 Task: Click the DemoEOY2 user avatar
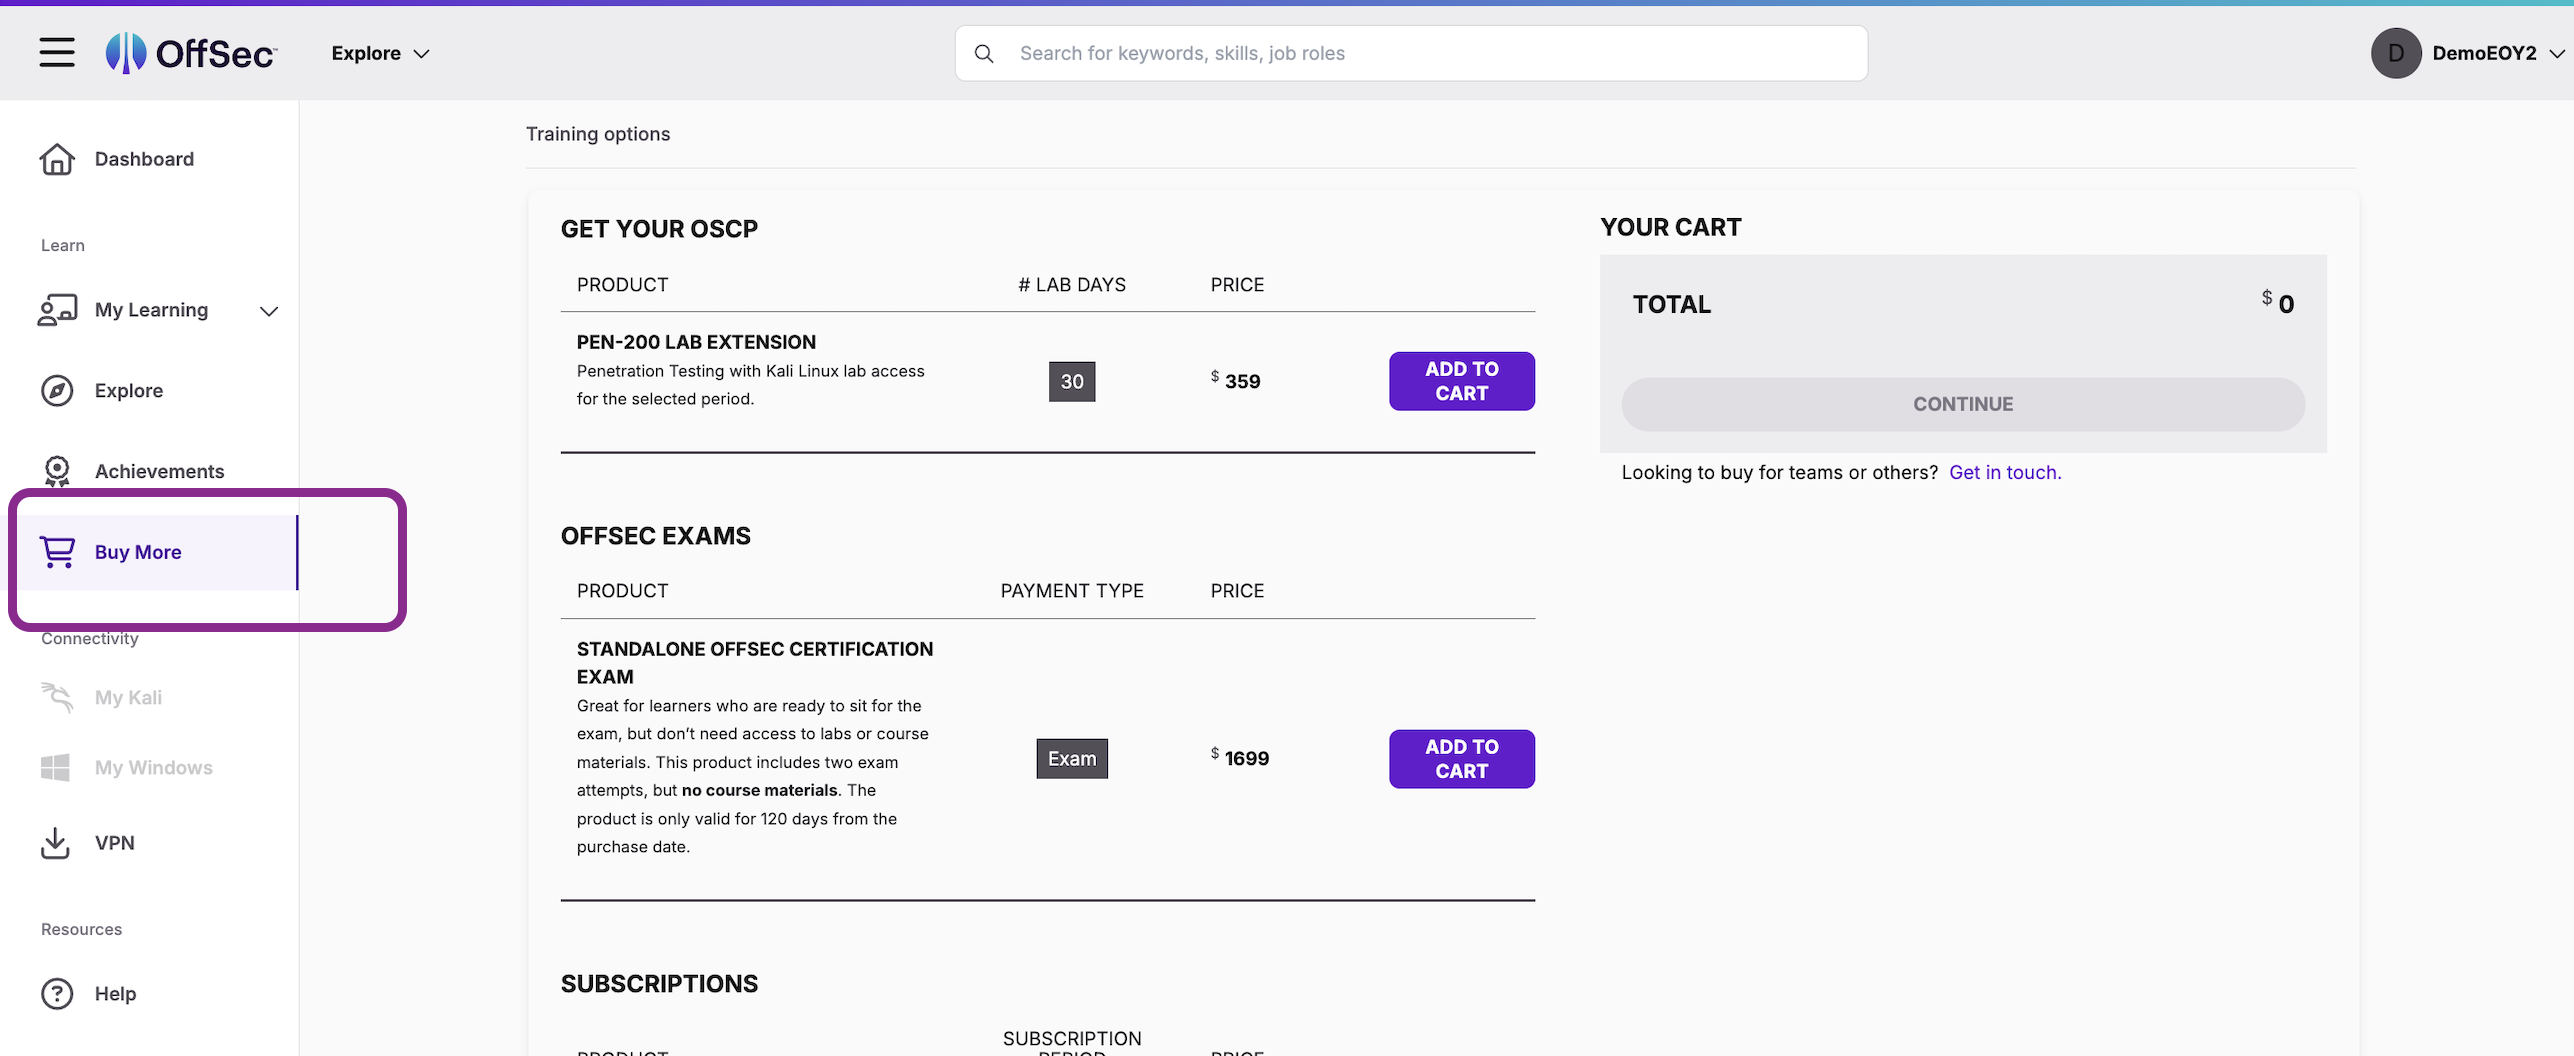tap(2395, 53)
